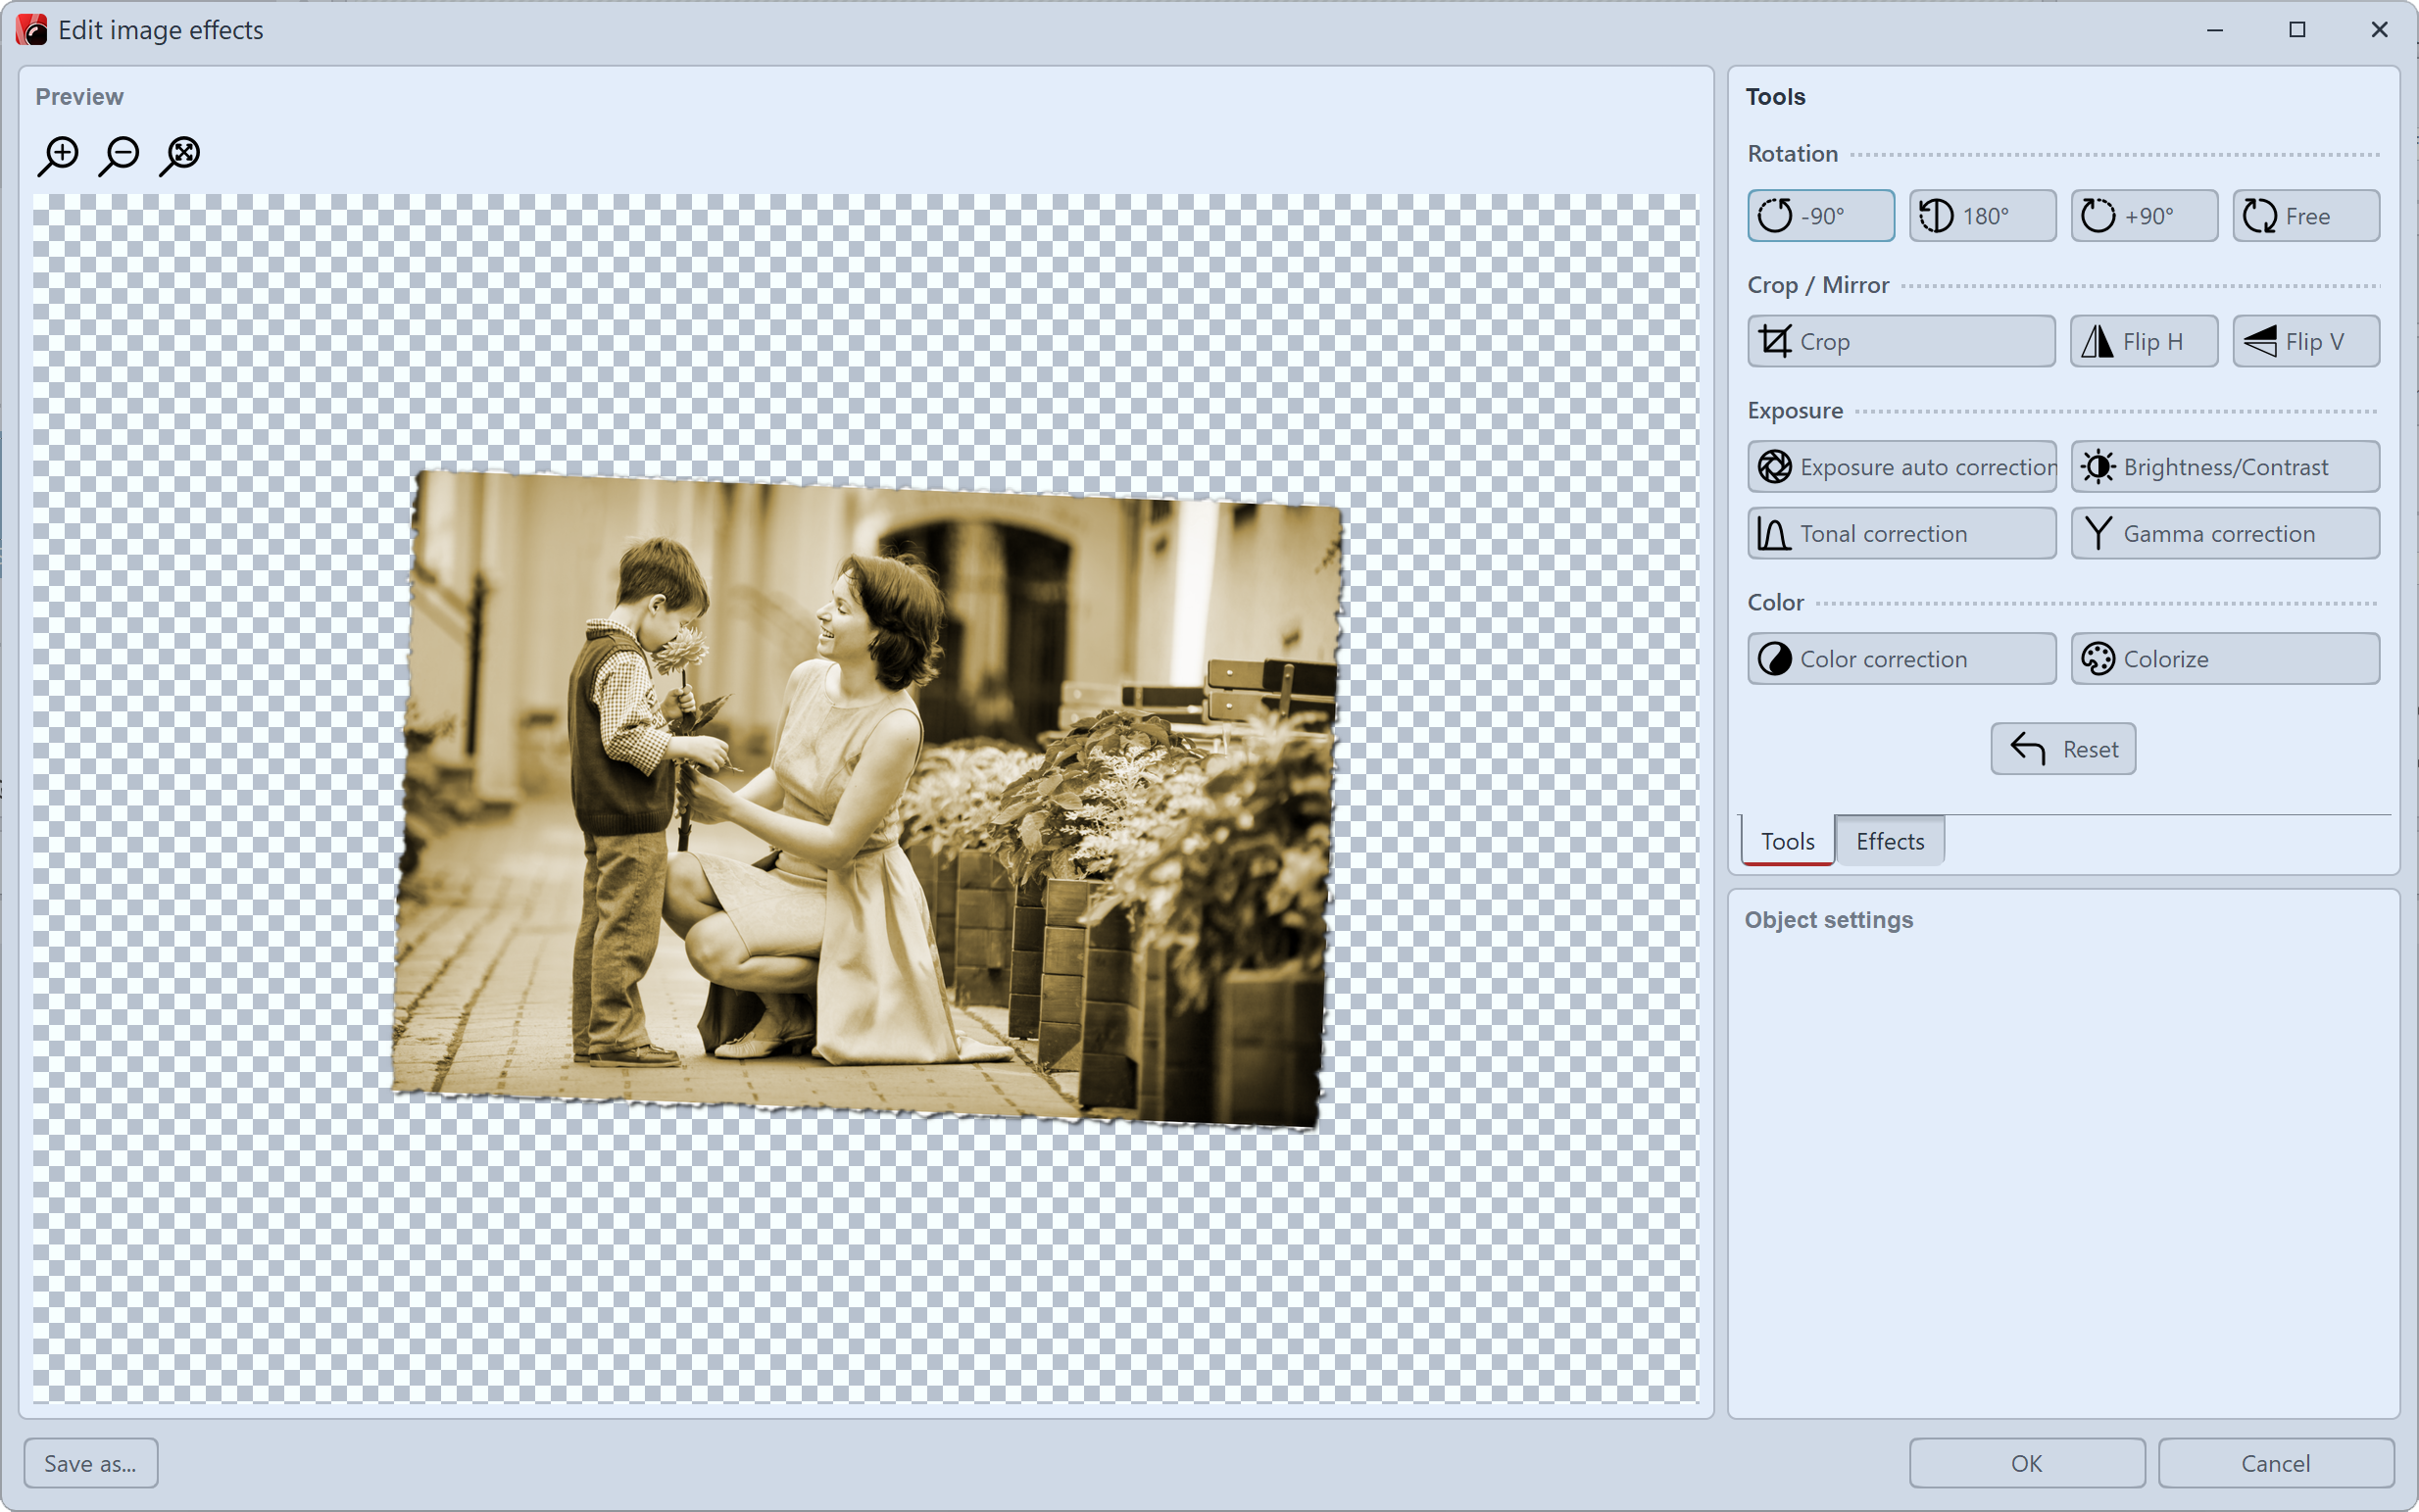Rotate the image 180 degrees

(x=1982, y=215)
